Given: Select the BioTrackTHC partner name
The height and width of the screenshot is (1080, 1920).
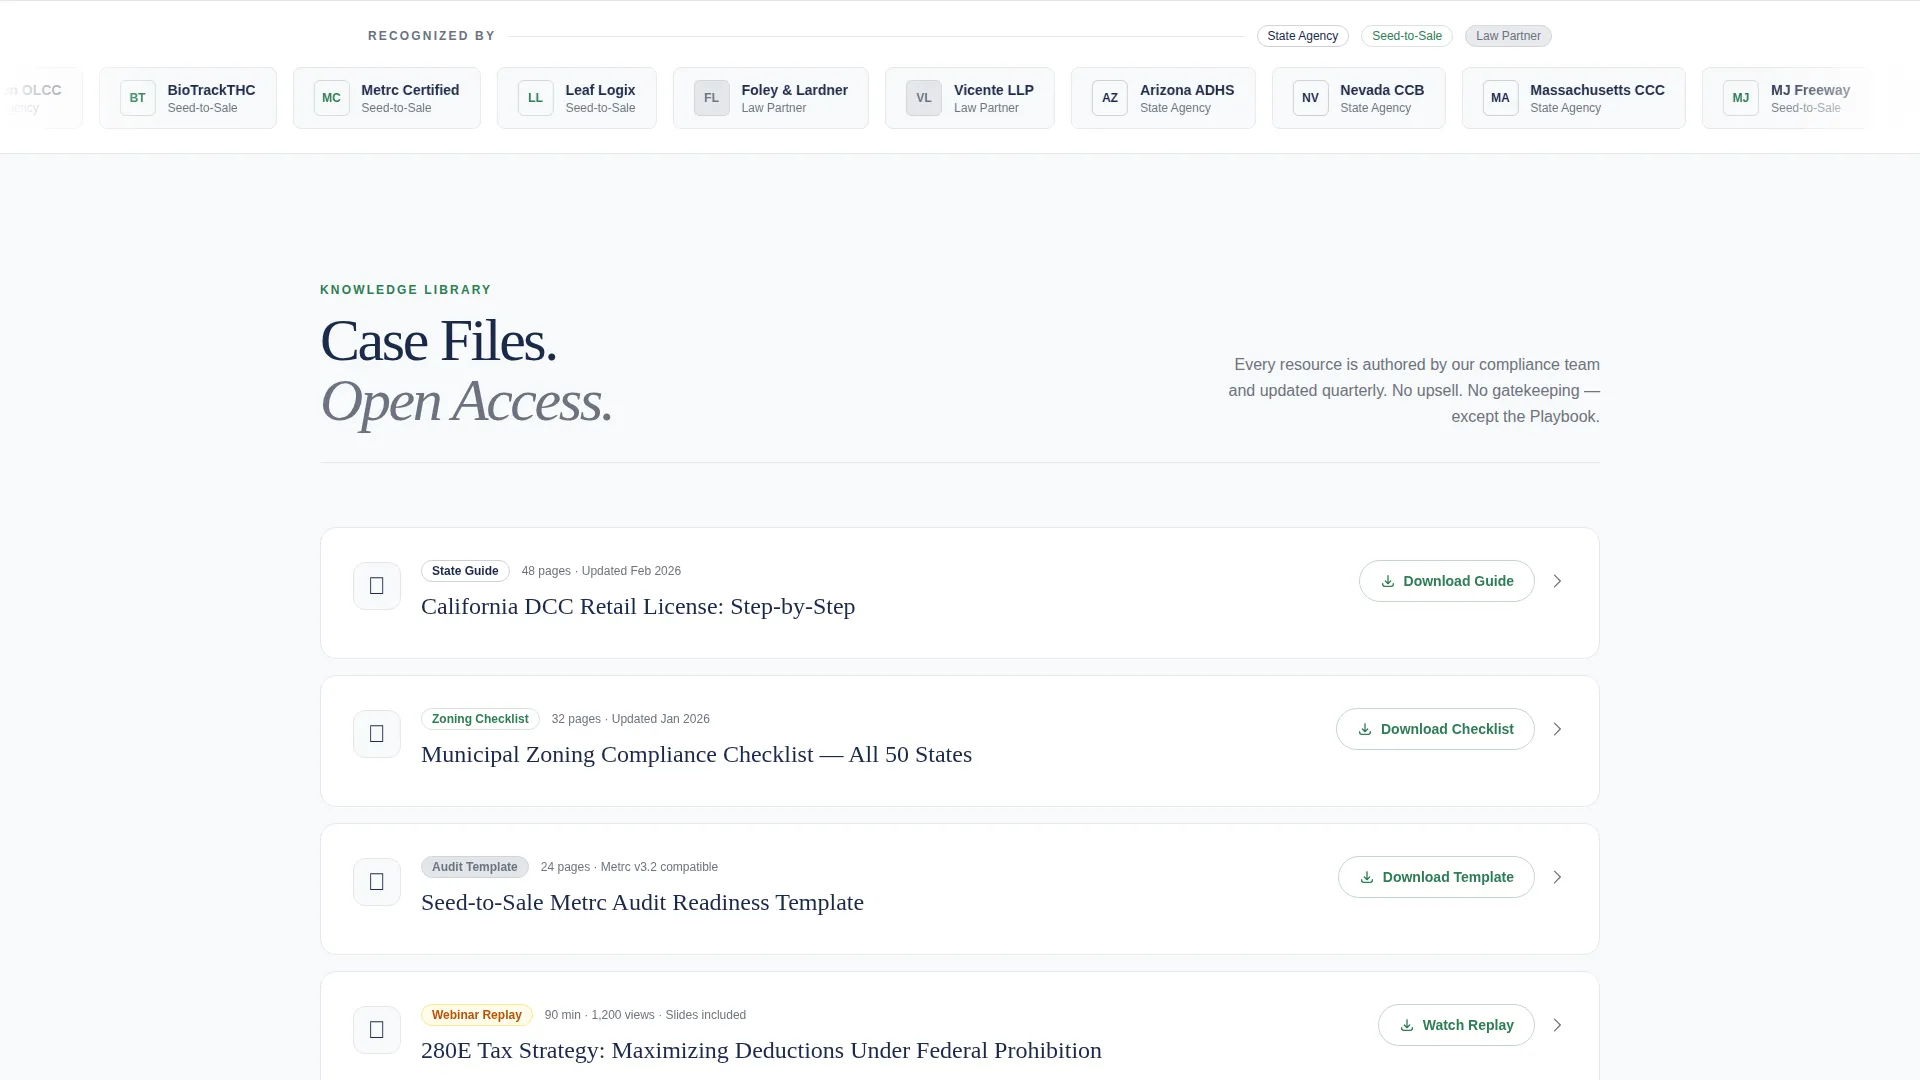Looking at the screenshot, I should (x=211, y=90).
